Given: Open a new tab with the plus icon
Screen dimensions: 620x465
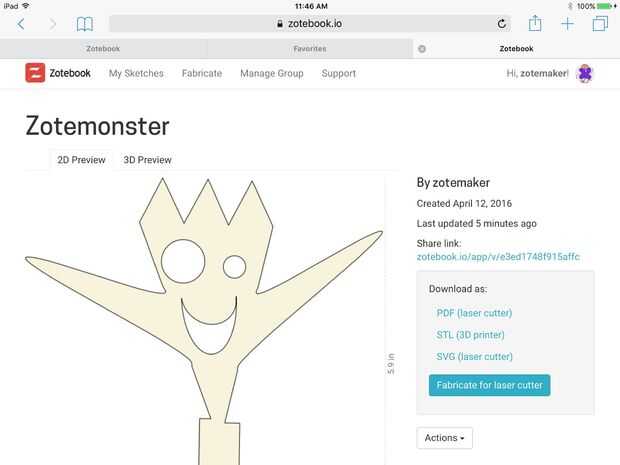Looking at the screenshot, I should [567, 24].
